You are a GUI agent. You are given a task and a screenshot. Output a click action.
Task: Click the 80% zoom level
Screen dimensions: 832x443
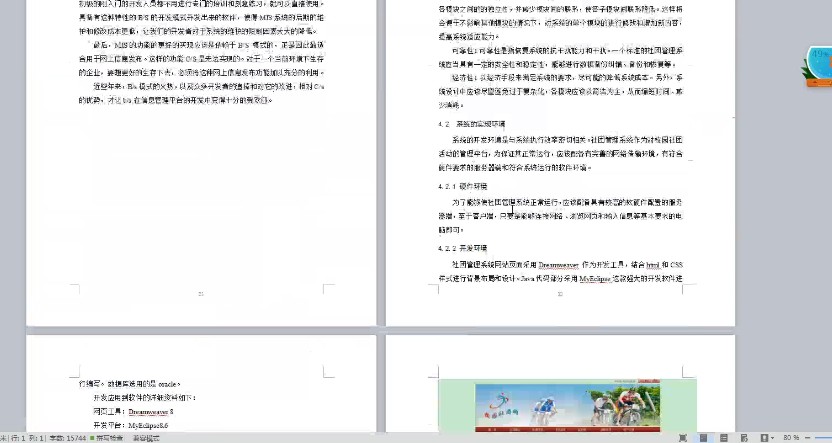coord(791,438)
